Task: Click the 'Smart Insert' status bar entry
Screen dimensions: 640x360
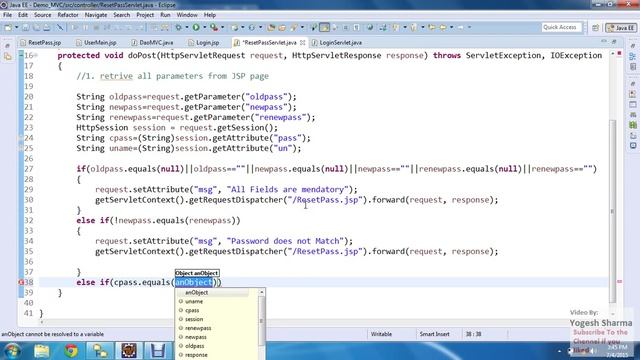Action: pyautogui.click(x=434, y=334)
